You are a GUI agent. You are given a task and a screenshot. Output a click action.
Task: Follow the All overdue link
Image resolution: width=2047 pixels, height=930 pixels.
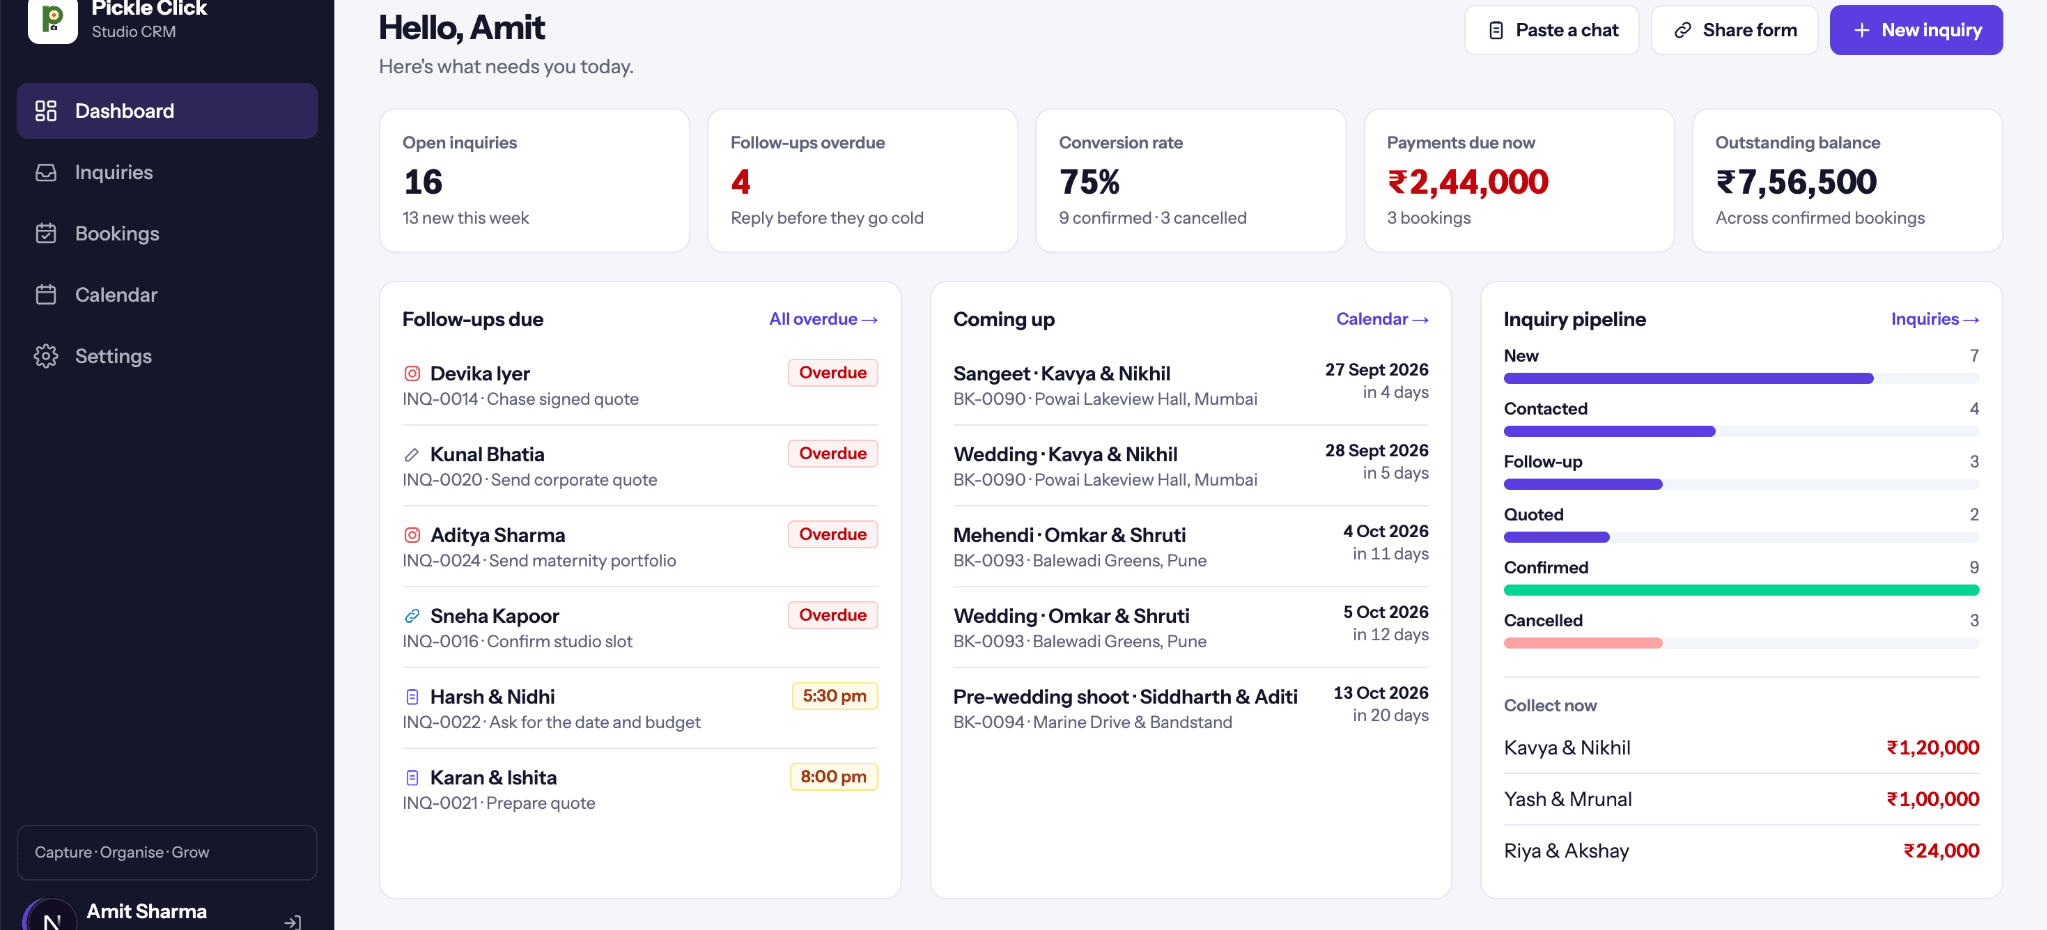click(x=823, y=319)
